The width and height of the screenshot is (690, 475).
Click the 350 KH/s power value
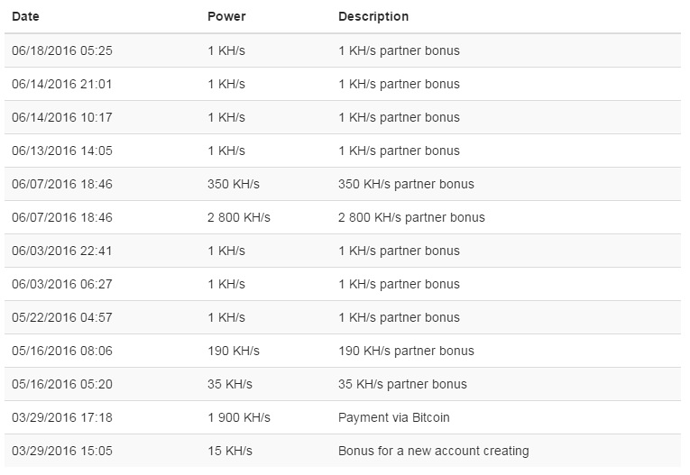[x=234, y=184]
